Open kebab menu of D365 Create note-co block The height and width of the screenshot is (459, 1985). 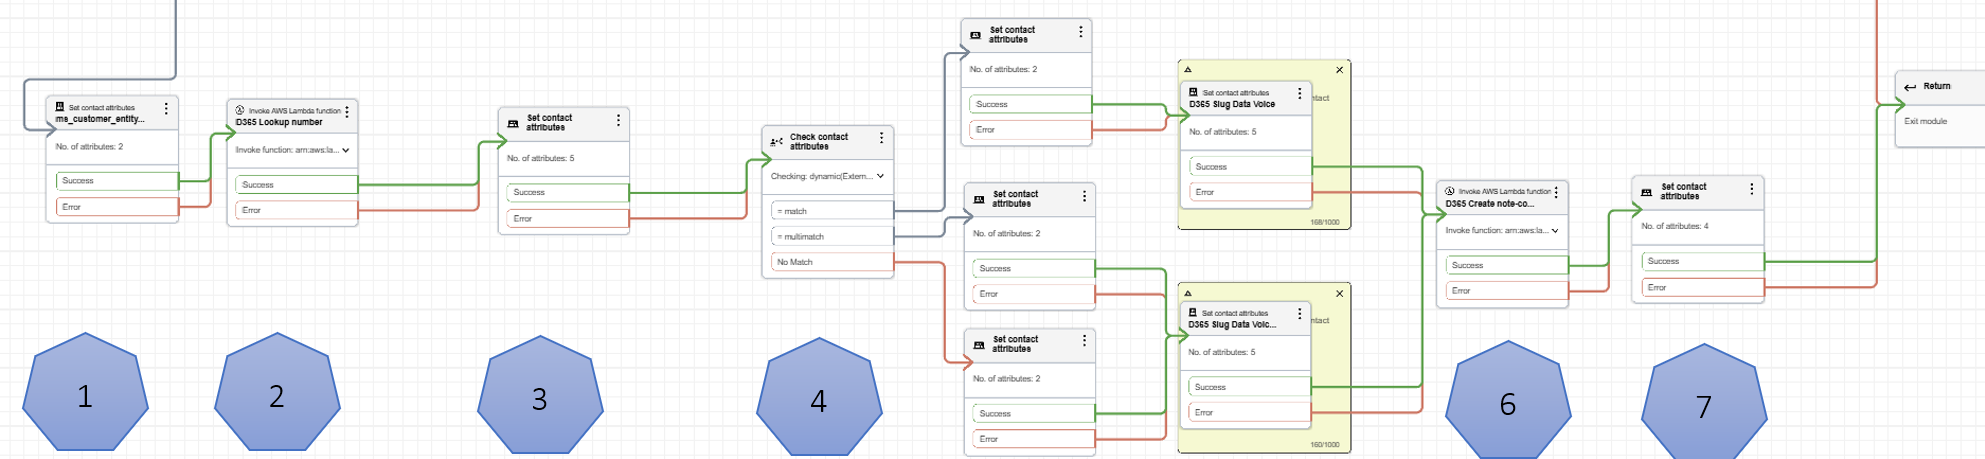tap(1556, 192)
